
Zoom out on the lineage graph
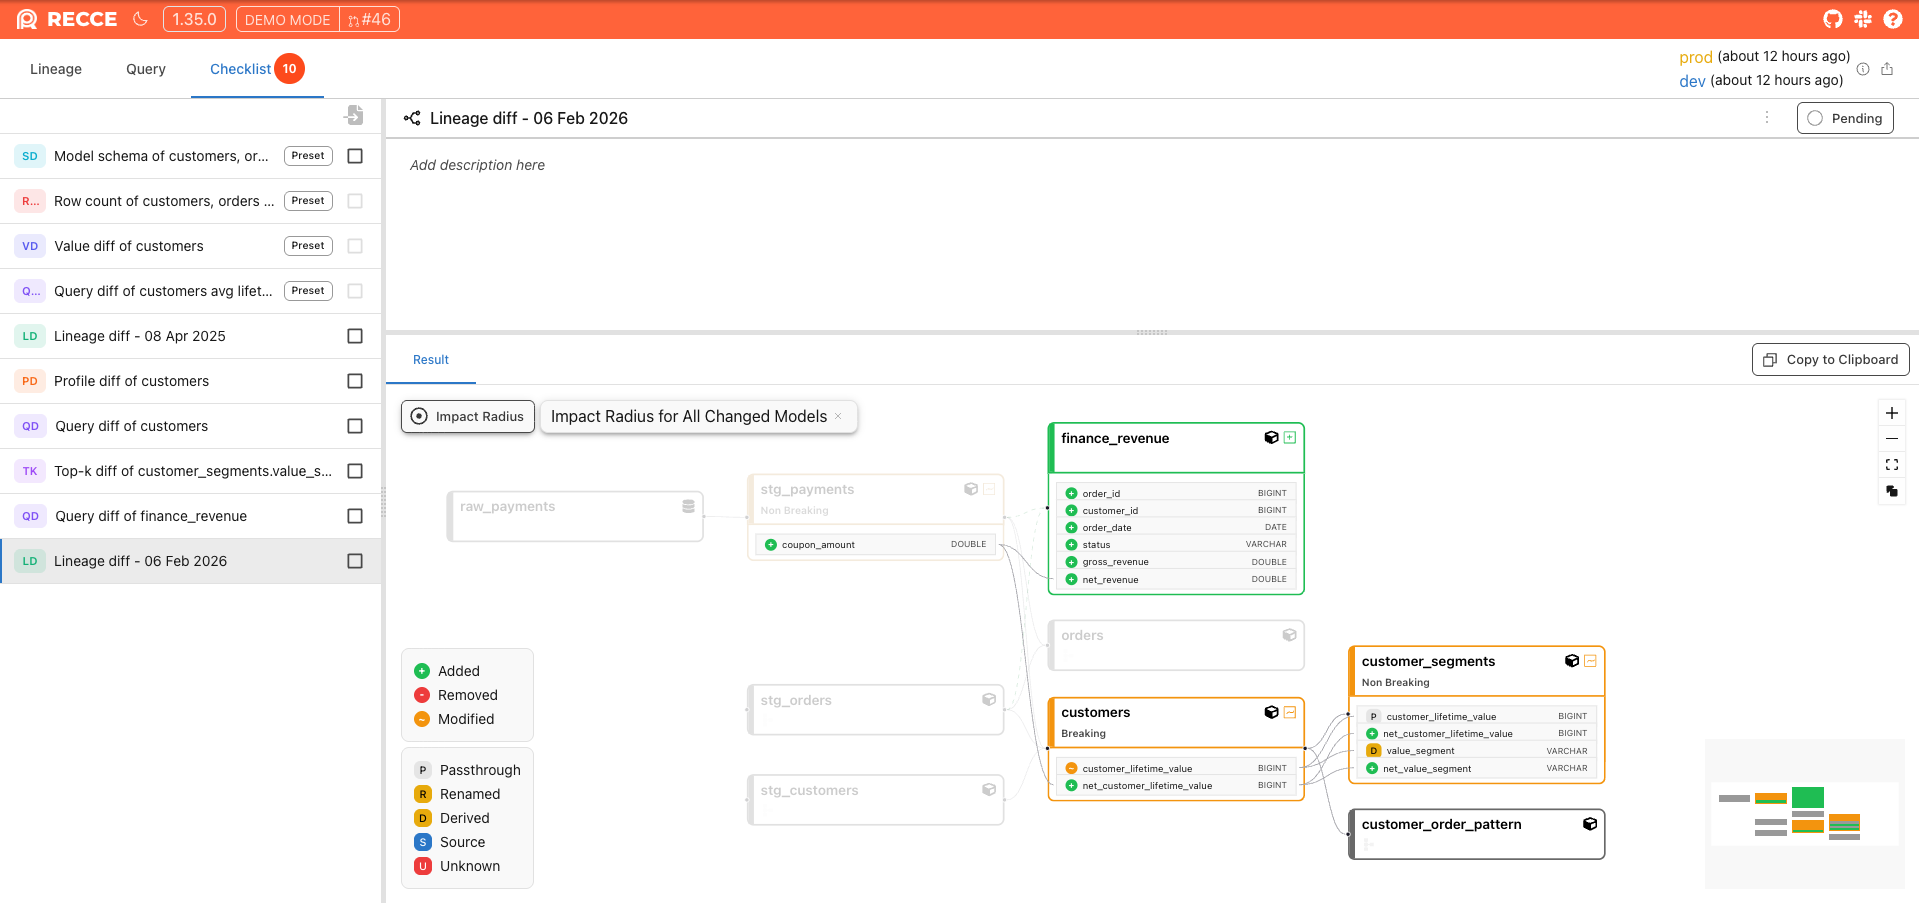coord(1891,439)
